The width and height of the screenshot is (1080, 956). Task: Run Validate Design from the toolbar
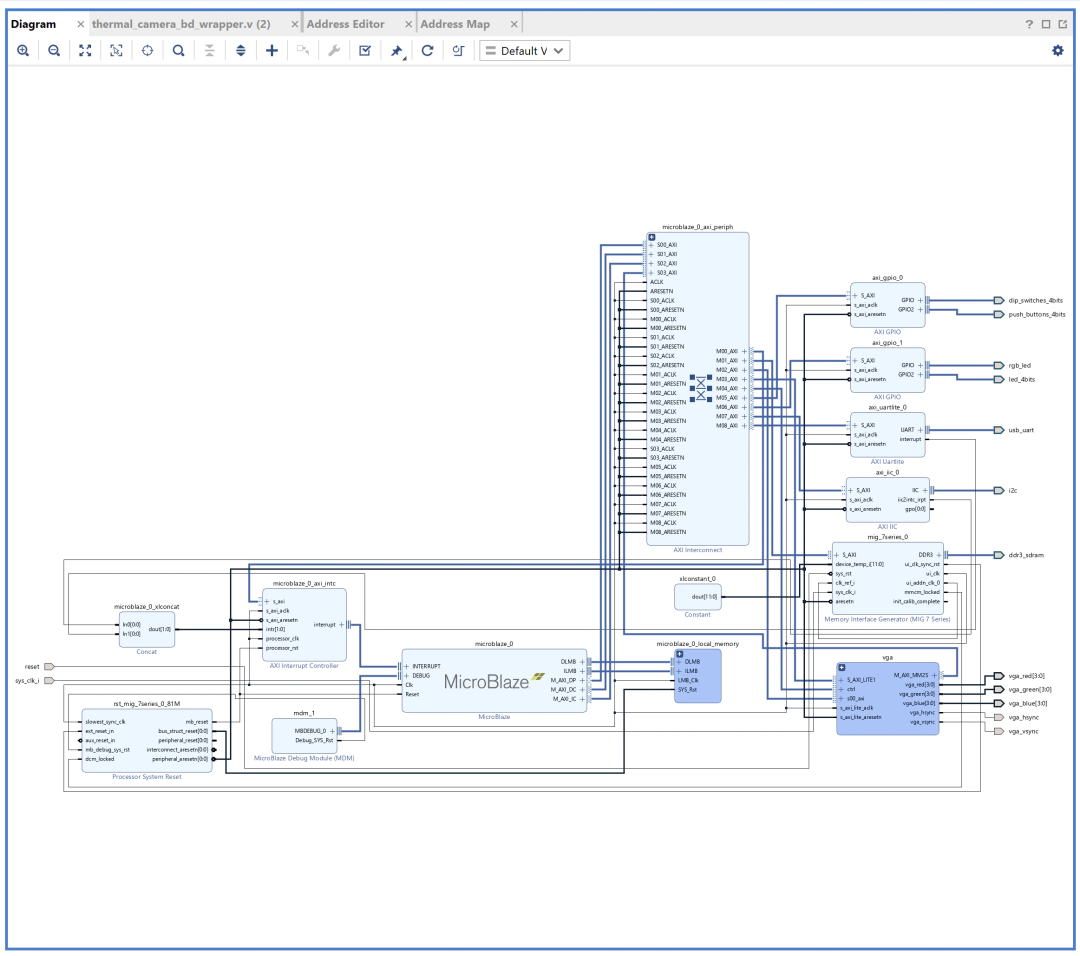[x=364, y=50]
